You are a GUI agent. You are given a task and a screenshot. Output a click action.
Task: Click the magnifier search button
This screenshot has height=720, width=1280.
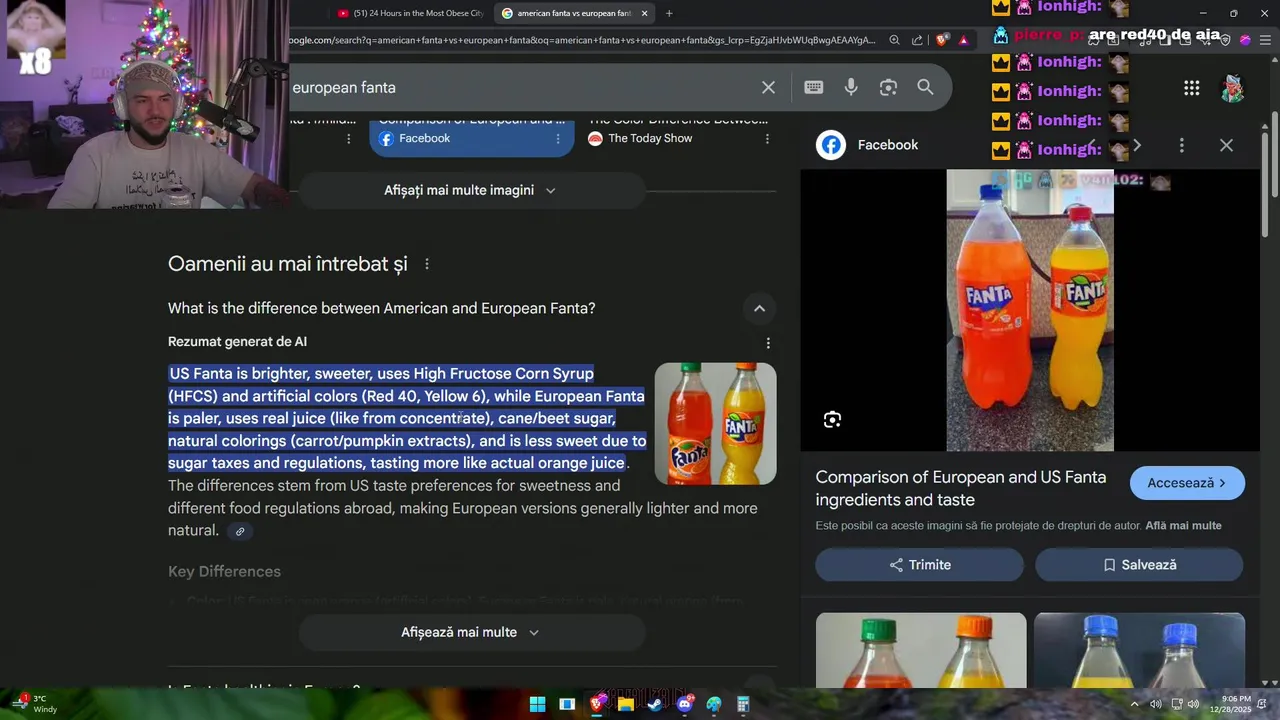[x=926, y=87]
